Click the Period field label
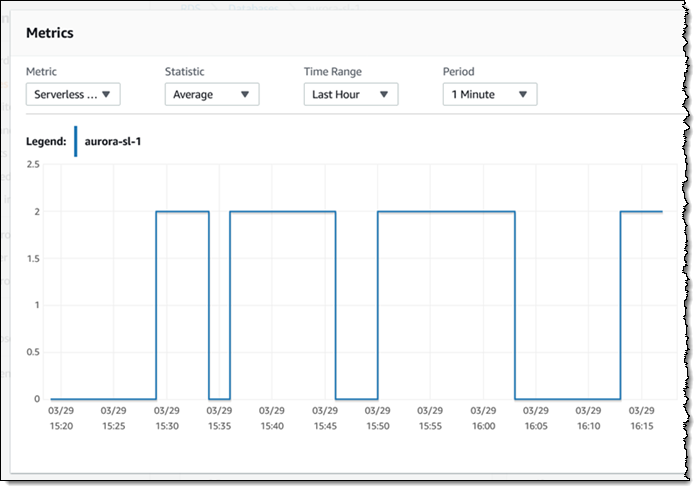 tap(459, 72)
